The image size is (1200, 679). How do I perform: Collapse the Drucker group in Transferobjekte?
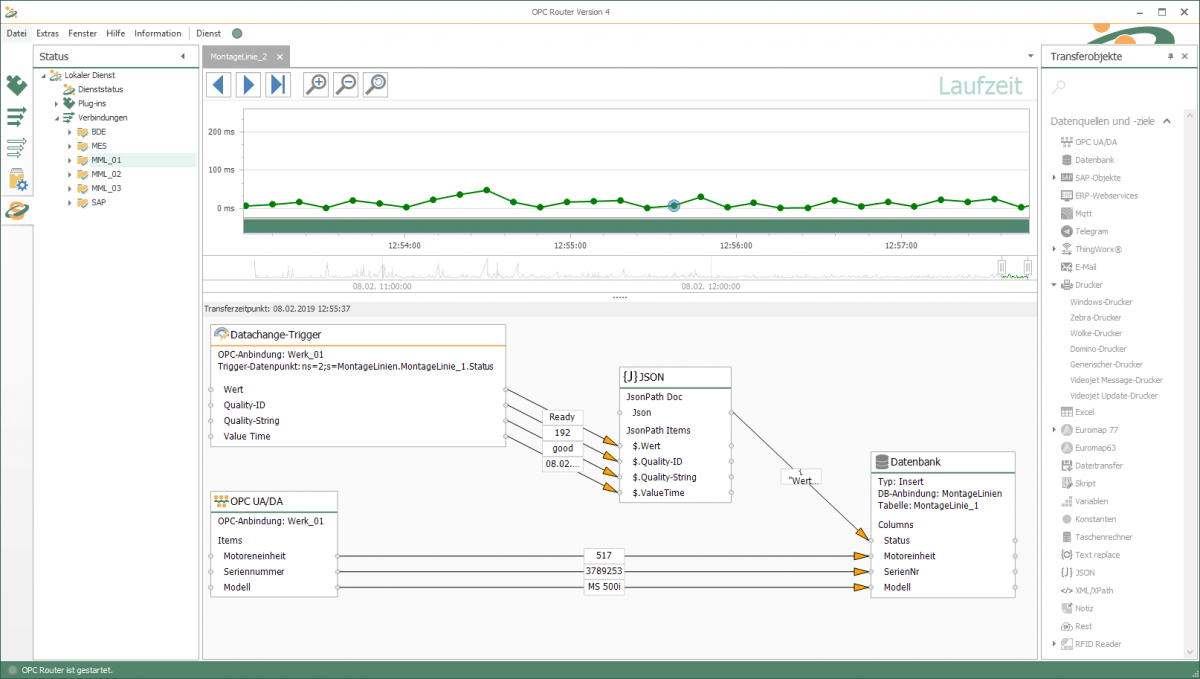click(1054, 285)
